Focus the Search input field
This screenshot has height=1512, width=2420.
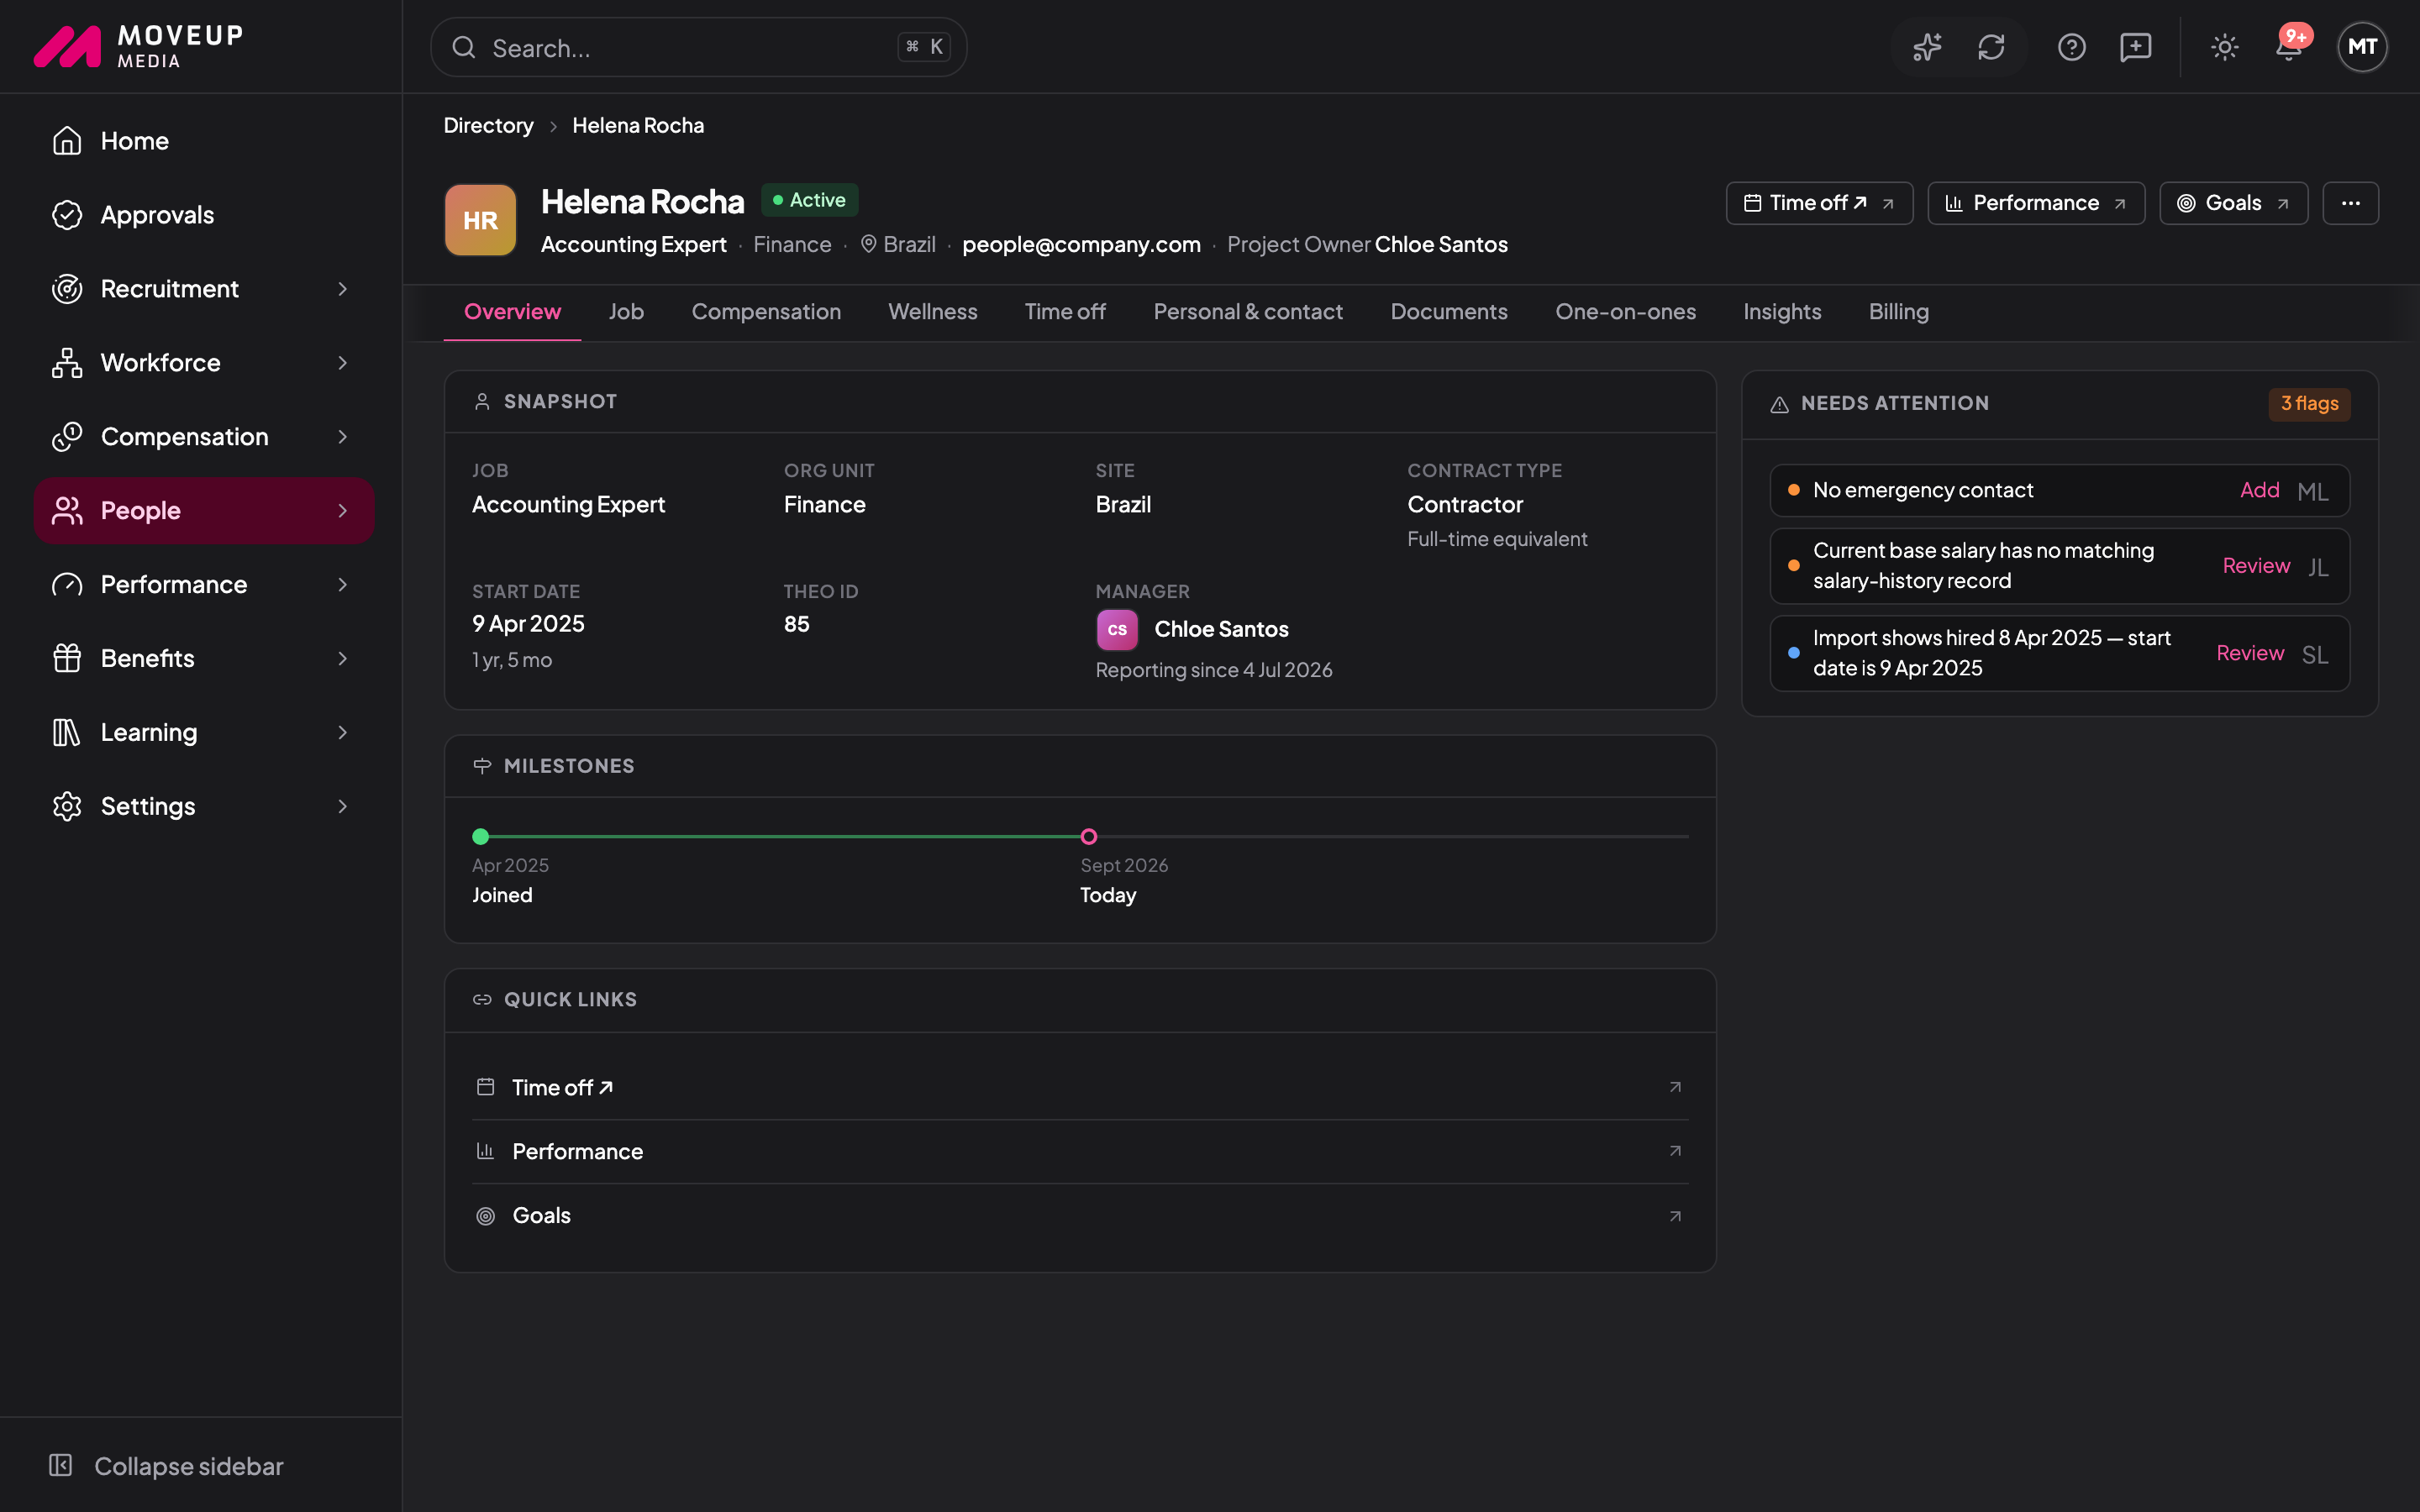[x=698, y=47]
